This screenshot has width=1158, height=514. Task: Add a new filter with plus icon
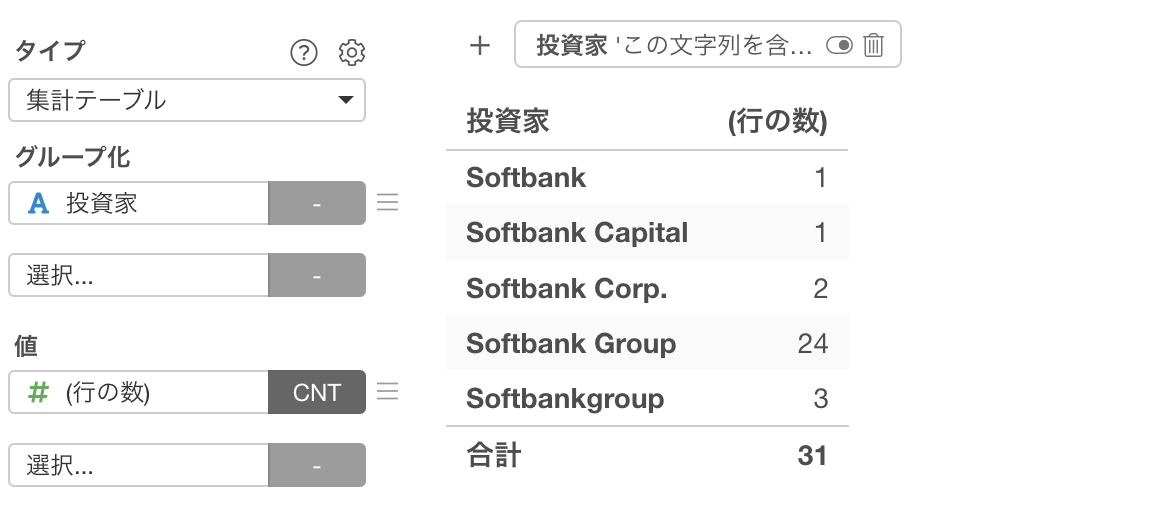coord(479,45)
